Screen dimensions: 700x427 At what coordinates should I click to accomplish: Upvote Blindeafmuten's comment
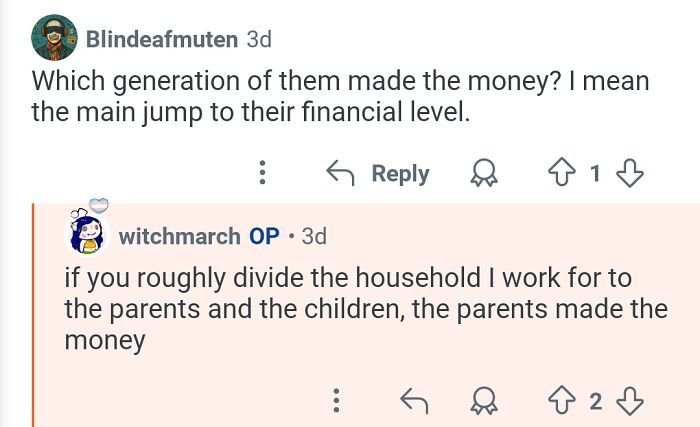(559, 173)
